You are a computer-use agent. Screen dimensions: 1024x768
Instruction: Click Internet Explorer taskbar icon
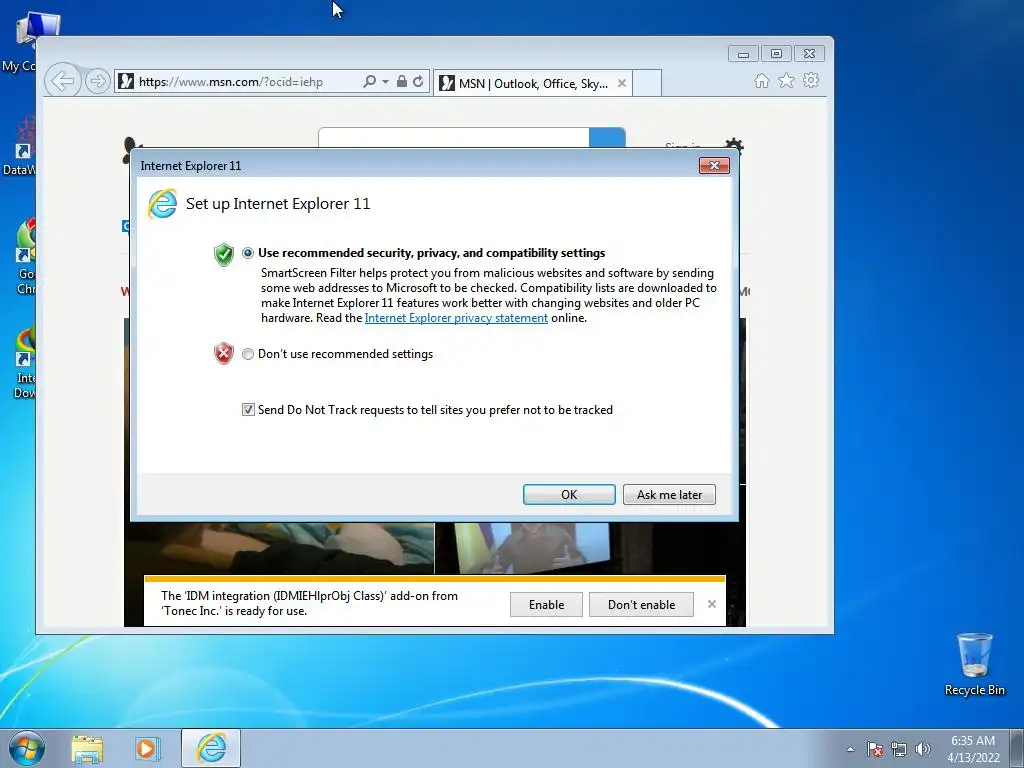[x=211, y=748]
